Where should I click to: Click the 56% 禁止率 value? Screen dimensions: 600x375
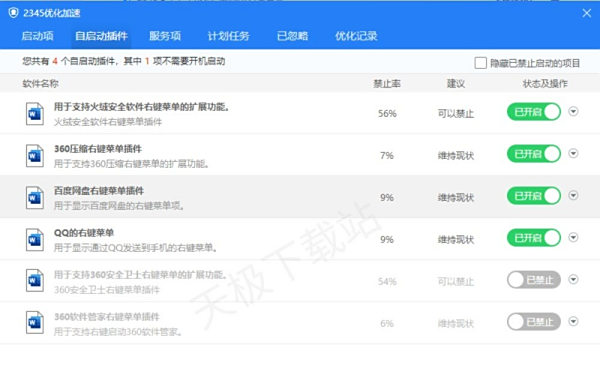click(387, 114)
